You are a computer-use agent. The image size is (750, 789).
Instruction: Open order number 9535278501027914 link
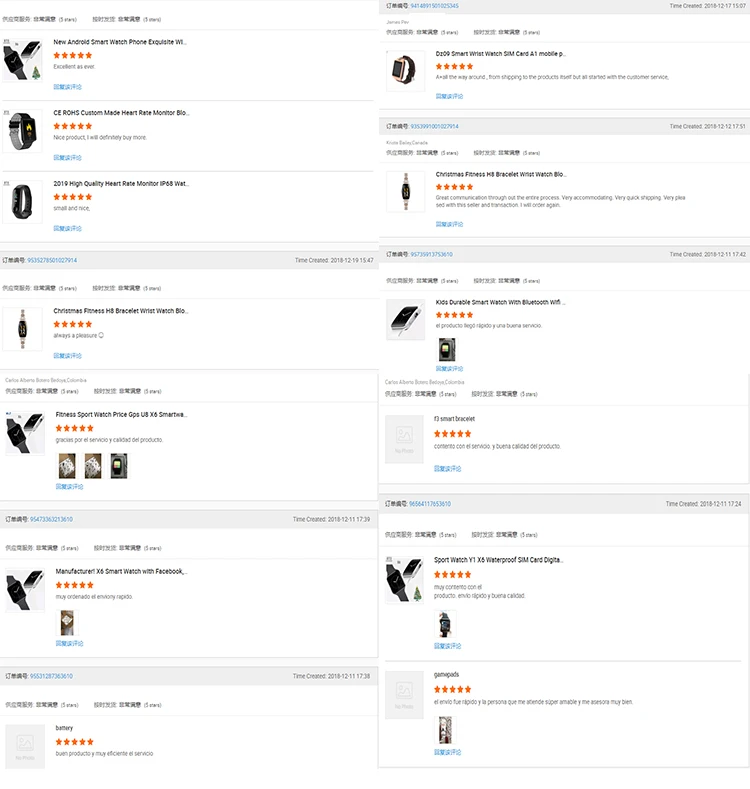(53, 260)
